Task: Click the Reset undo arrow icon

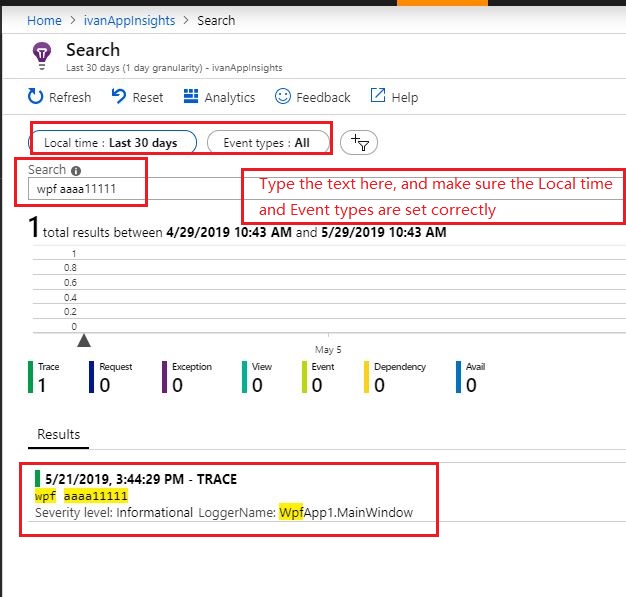Action: (x=119, y=96)
